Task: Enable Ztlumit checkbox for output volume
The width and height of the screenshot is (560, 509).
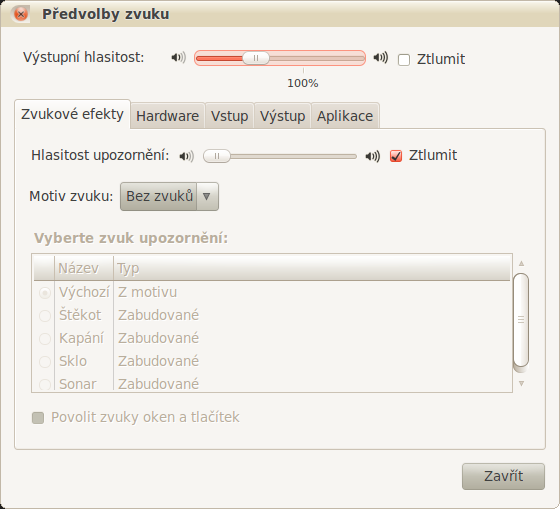Action: tap(404, 60)
